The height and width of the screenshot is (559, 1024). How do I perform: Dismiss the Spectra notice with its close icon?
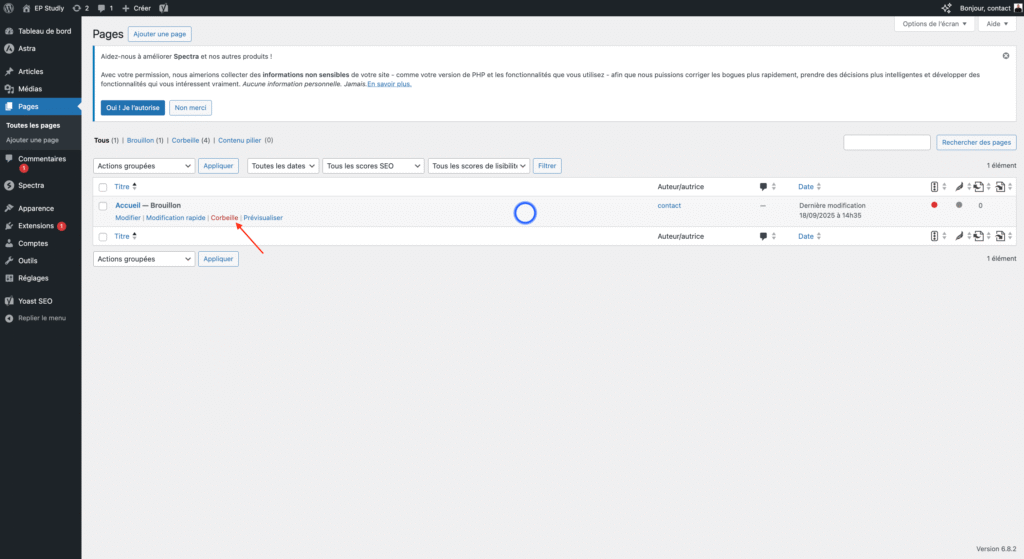point(1006,56)
